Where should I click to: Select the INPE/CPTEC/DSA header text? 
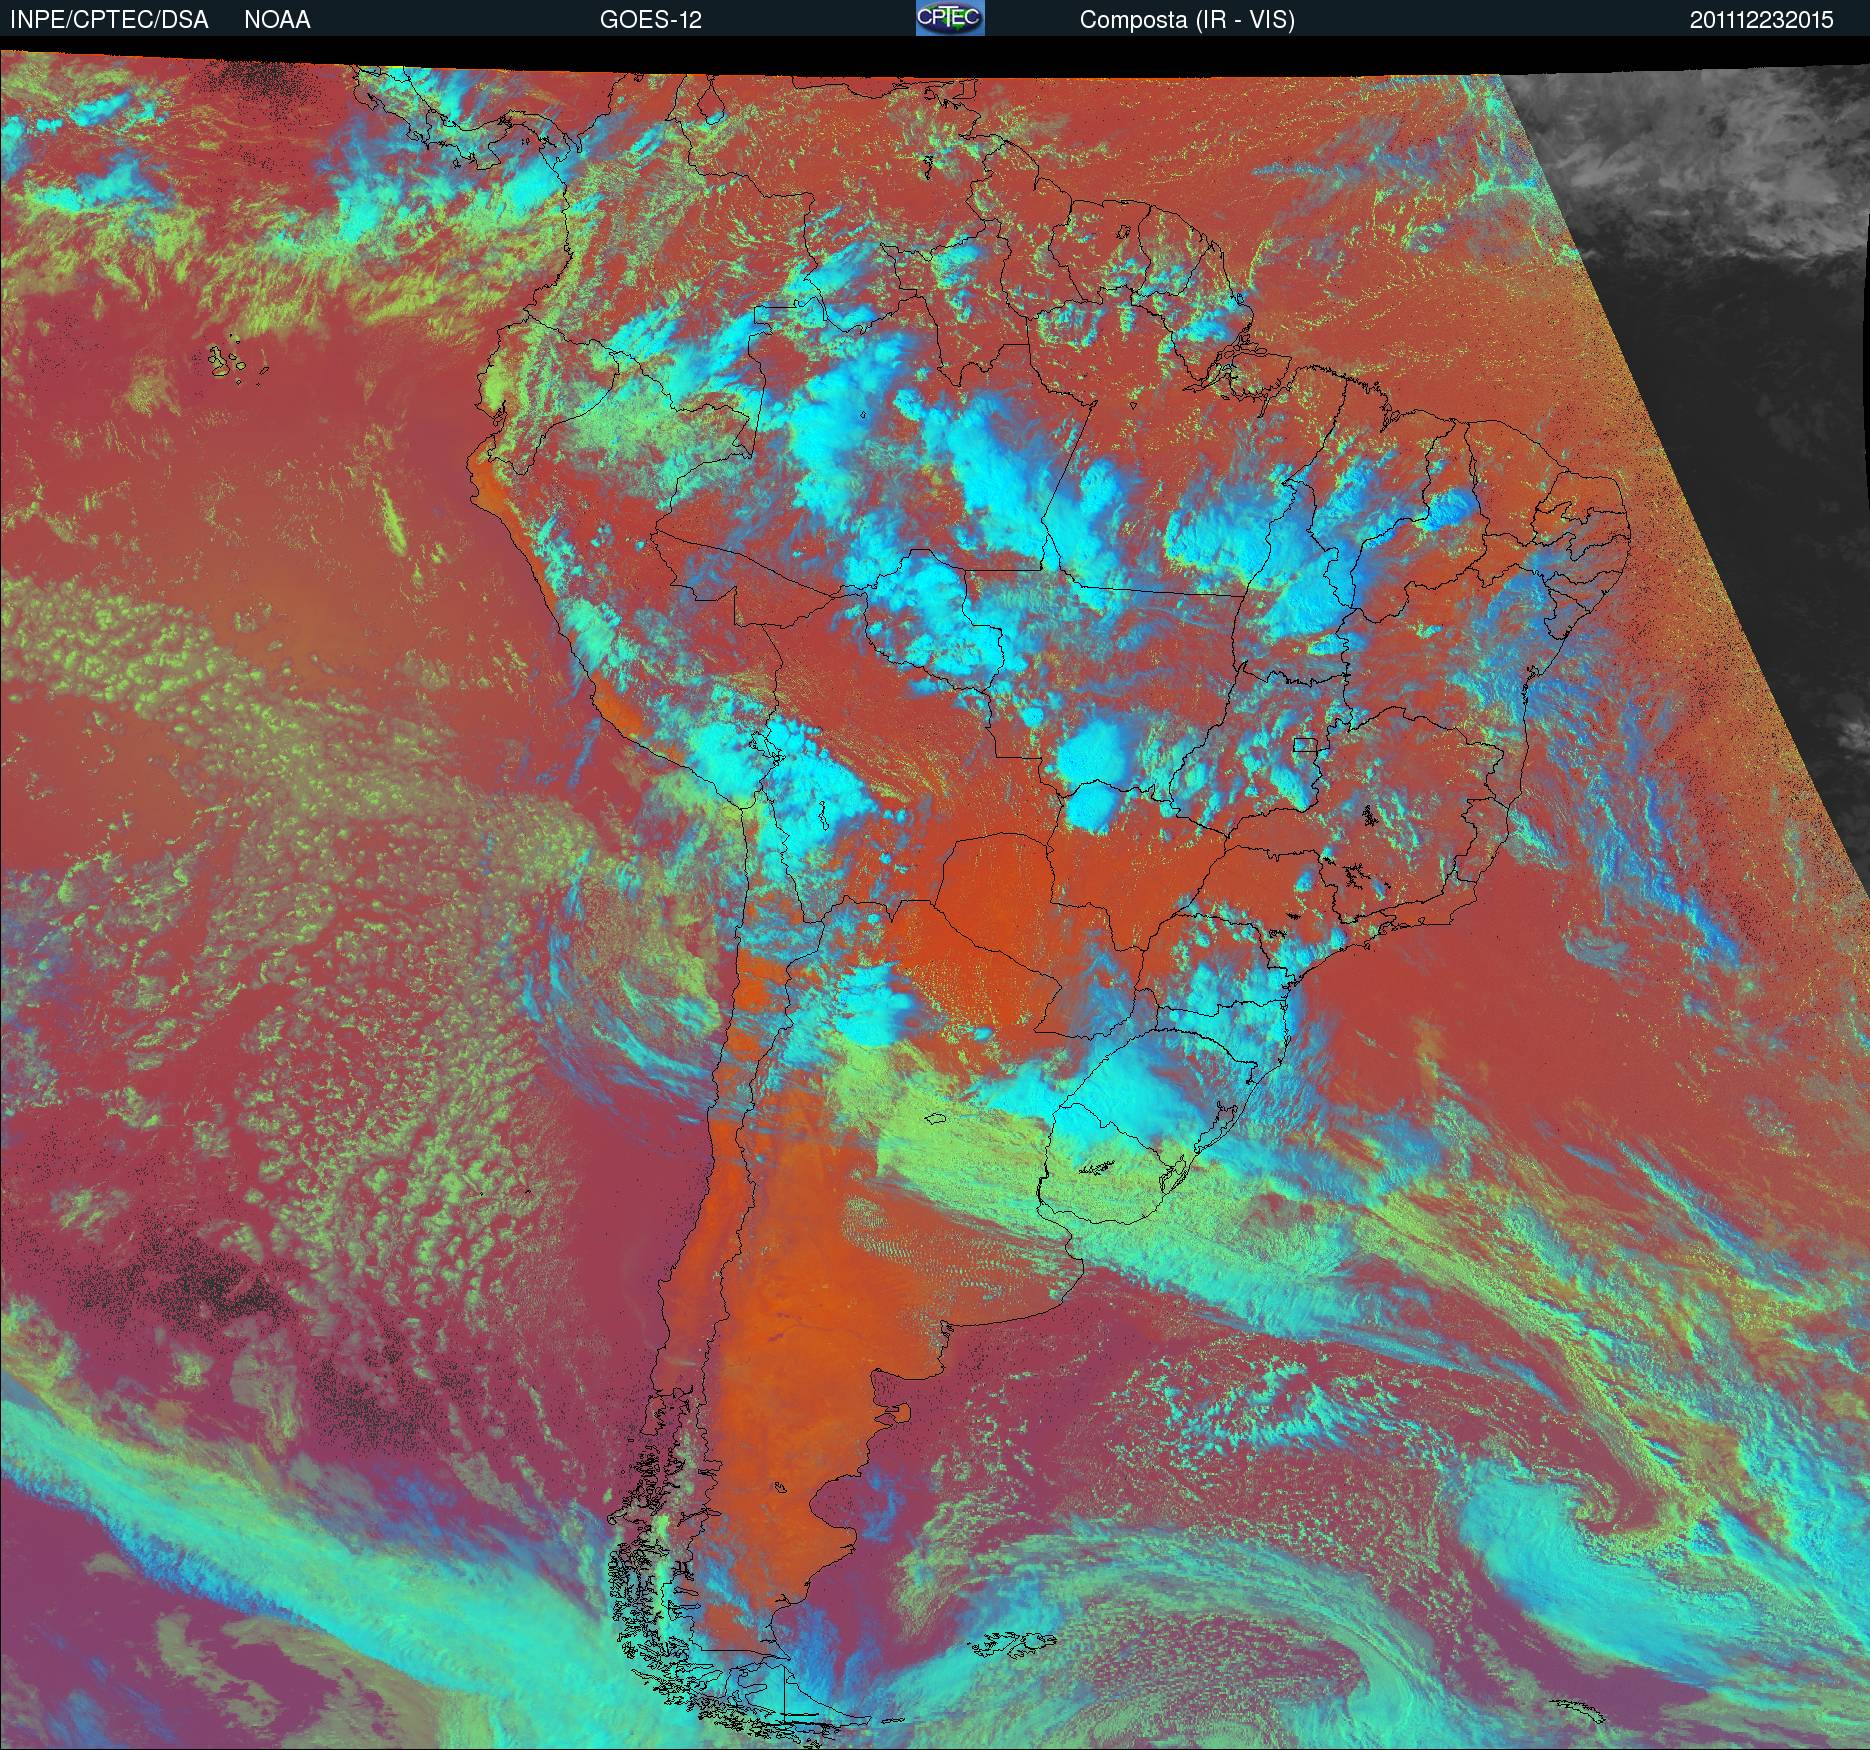click(x=109, y=20)
